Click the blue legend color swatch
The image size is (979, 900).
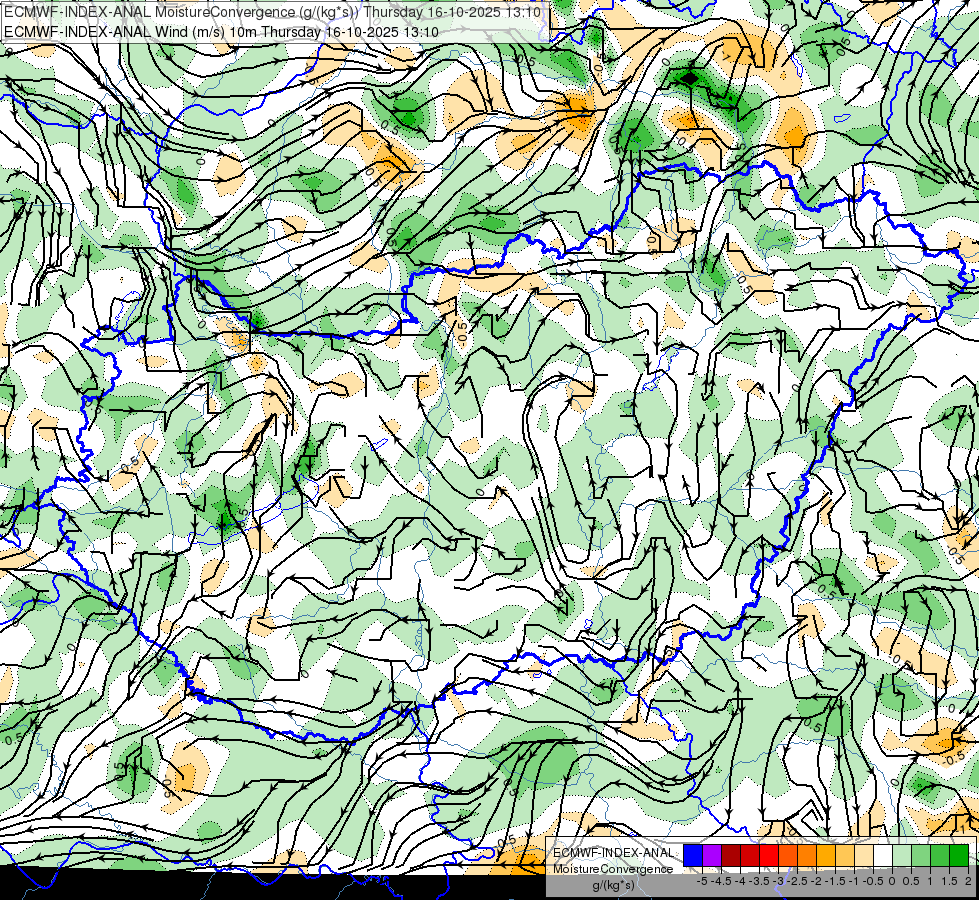[x=693, y=855]
